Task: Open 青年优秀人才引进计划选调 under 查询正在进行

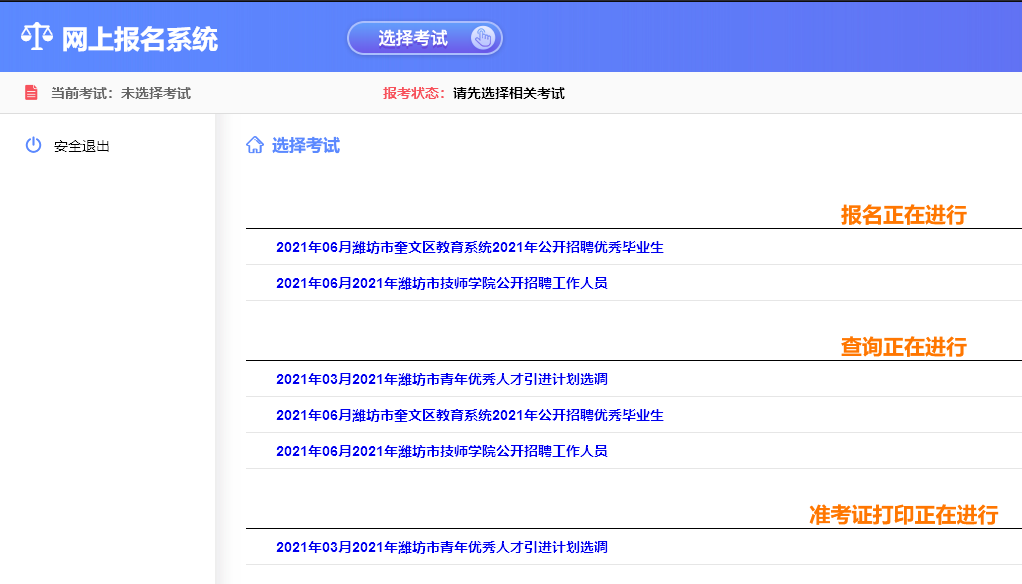Action: point(441,379)
